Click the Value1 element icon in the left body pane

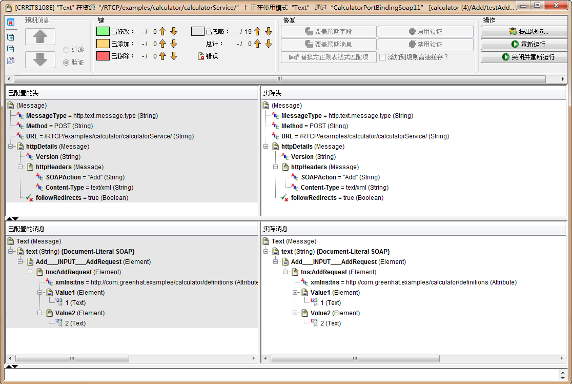50,292
